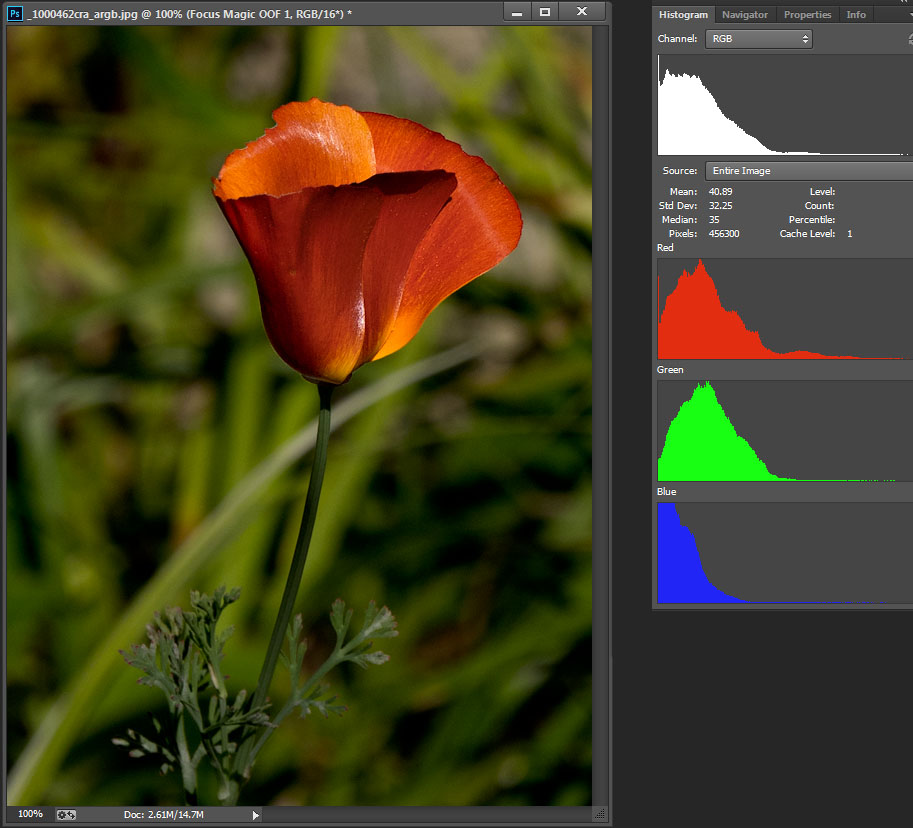Maximize the document window
Screen dimensions: 913x828
[545, 12]
